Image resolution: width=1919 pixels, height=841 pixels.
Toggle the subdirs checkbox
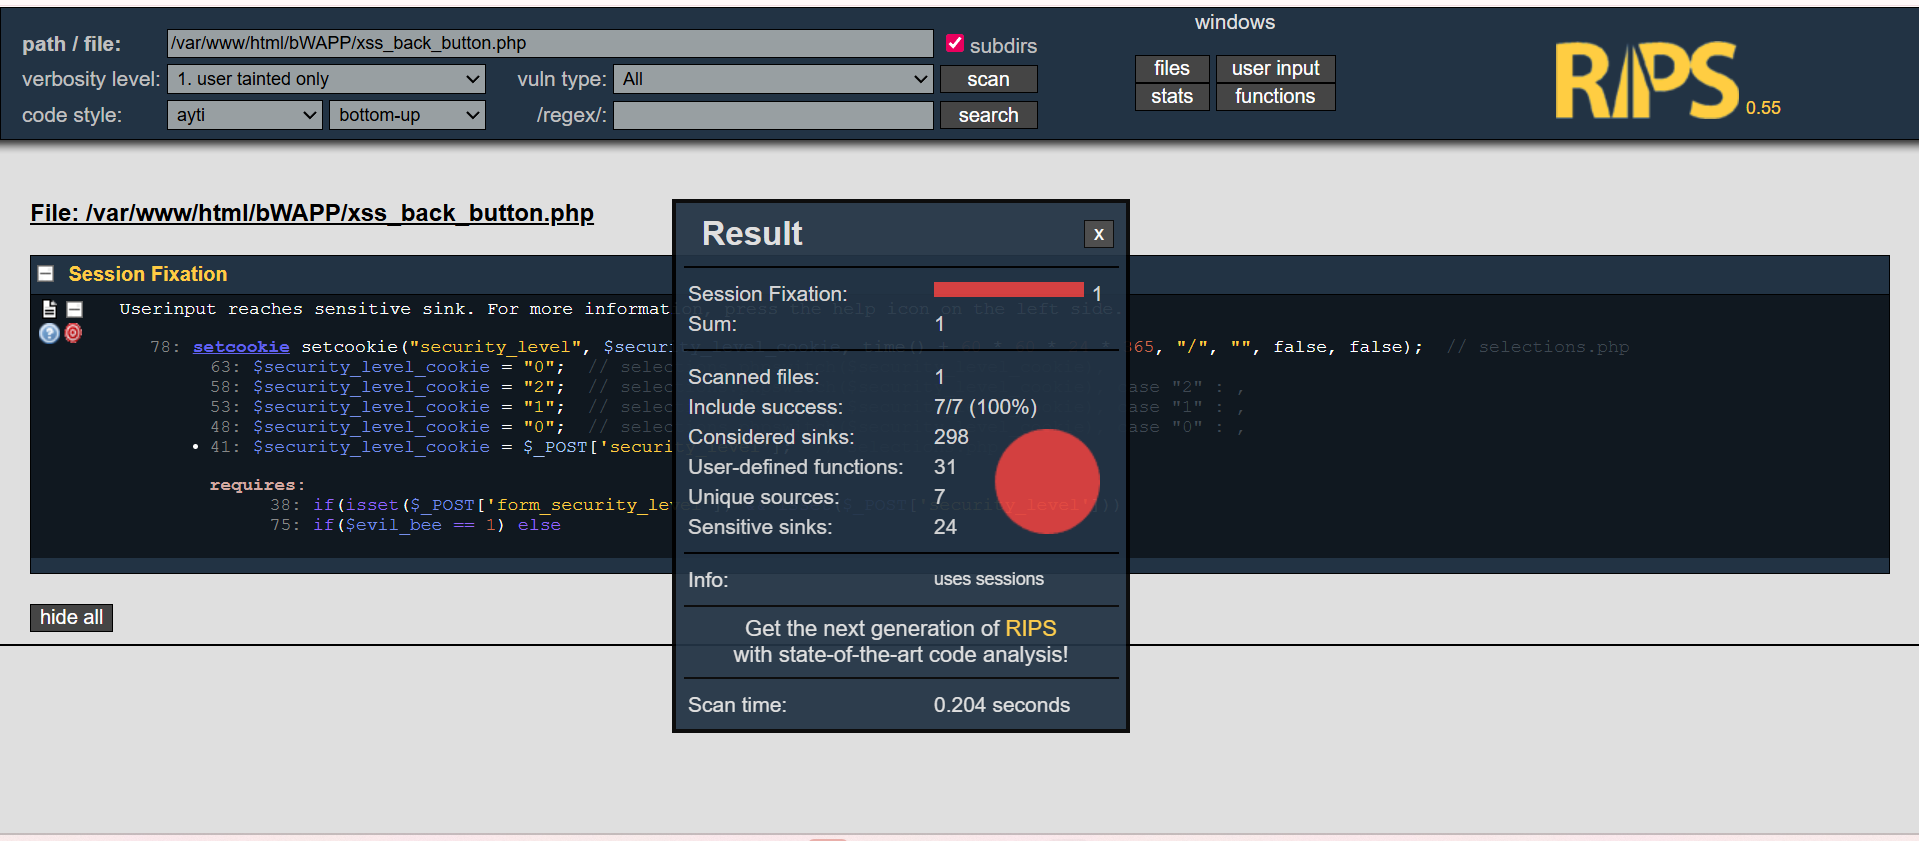coord(955,43)
